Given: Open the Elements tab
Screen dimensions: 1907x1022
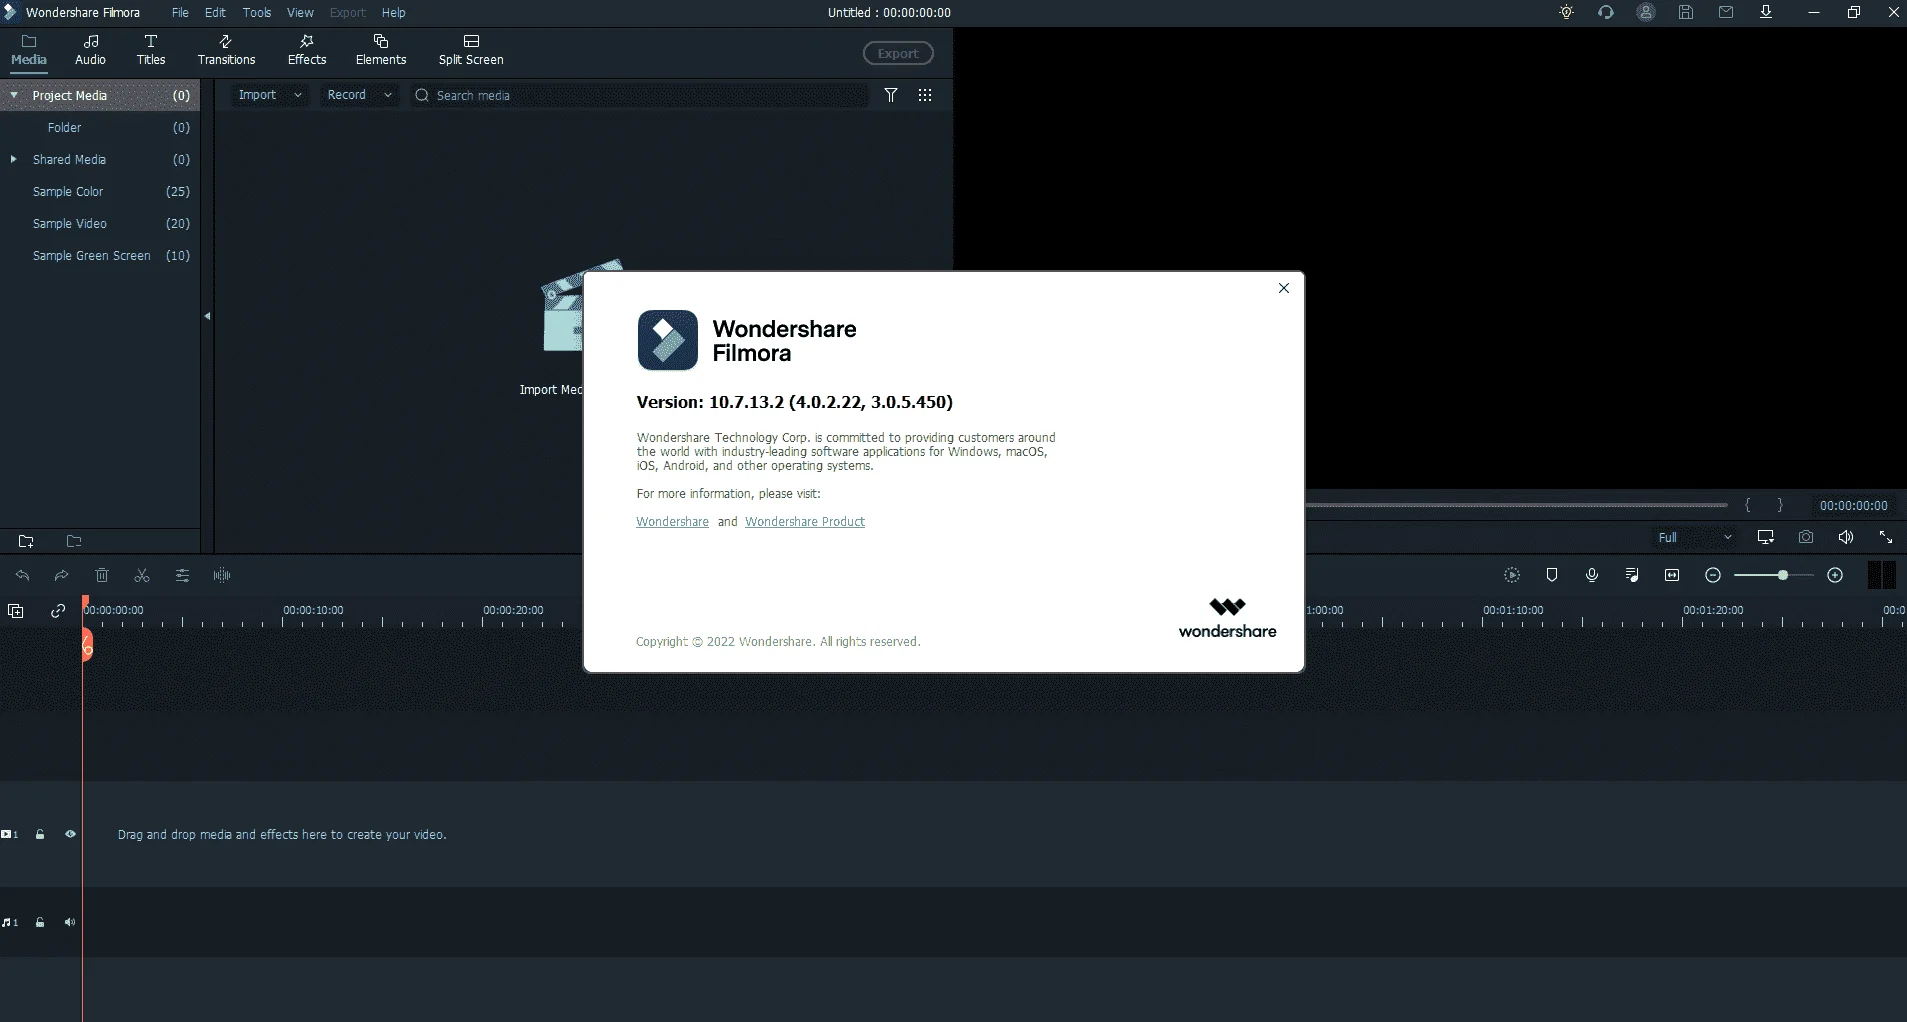Looking at the screenshot, I should click(381, 50).
